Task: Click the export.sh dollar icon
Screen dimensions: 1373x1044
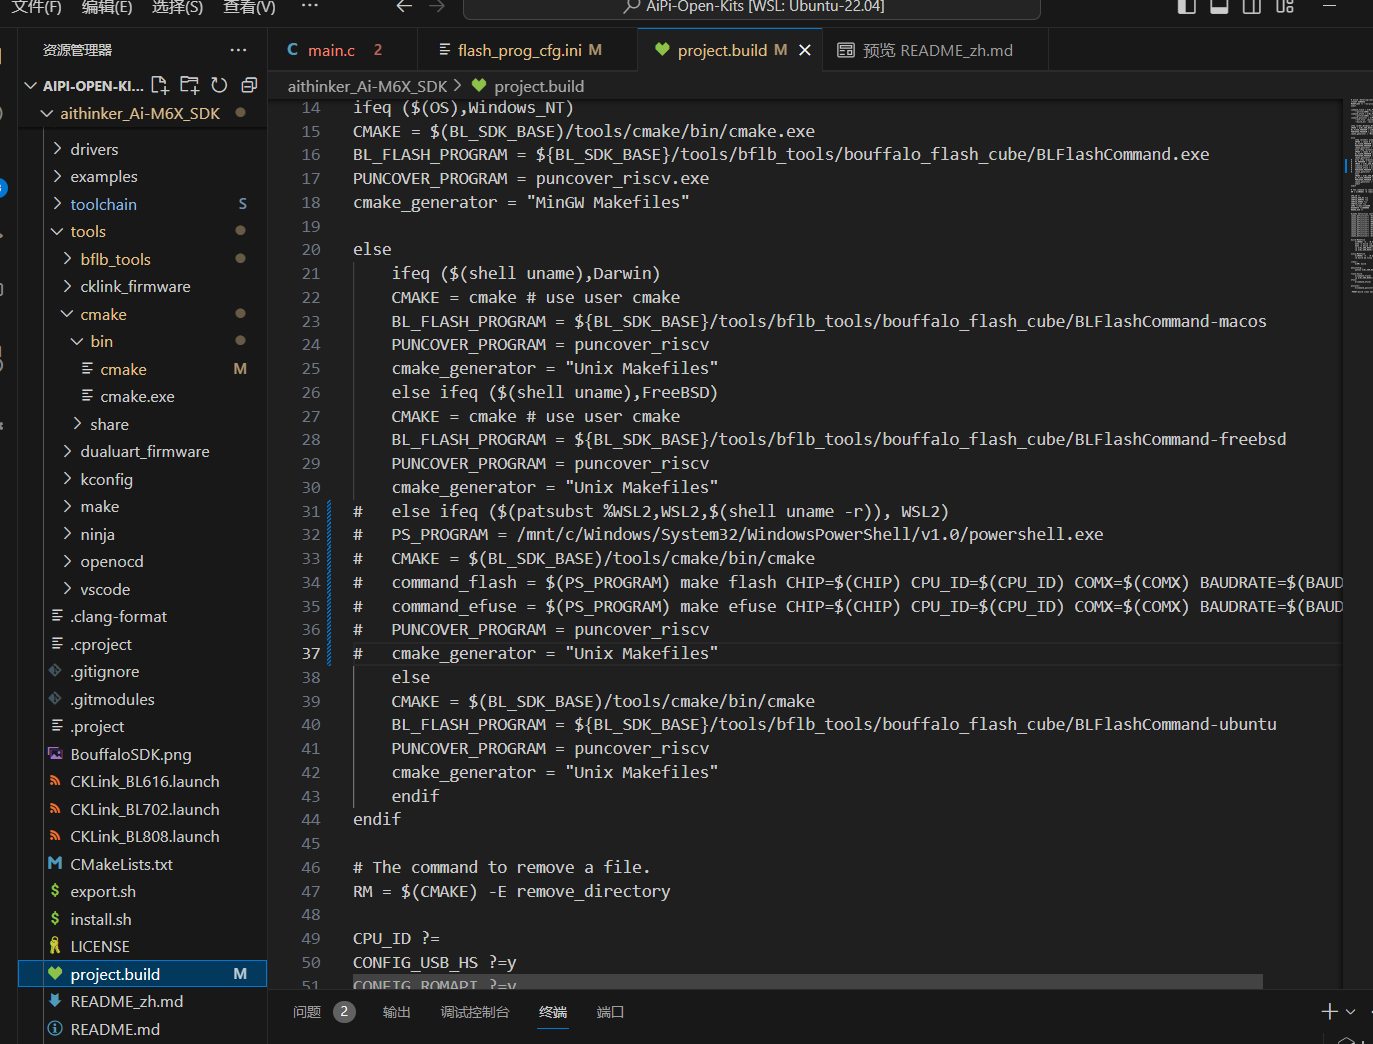Action: click(55, 890)
